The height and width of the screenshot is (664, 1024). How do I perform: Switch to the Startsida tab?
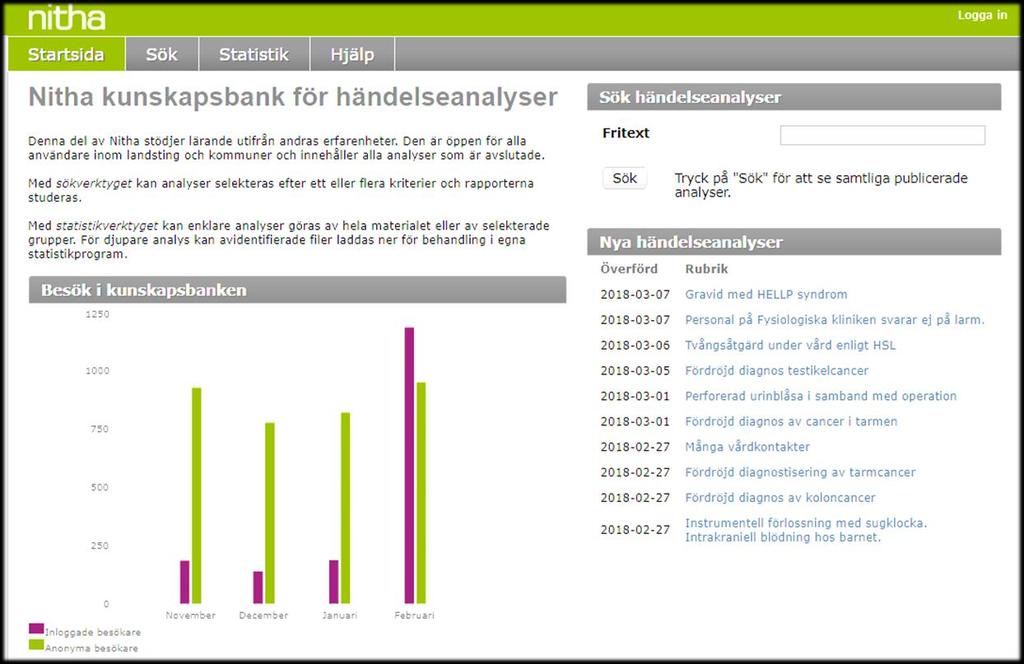(x=66, y=54)
